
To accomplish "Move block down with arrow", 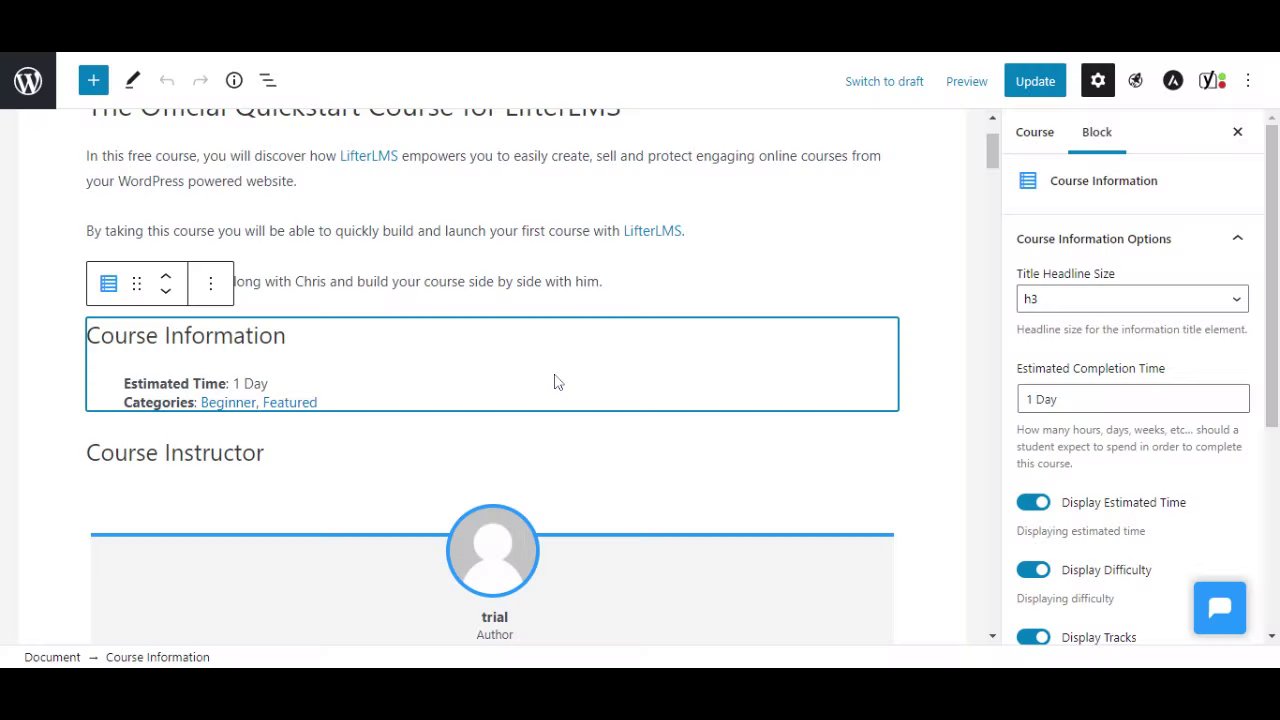I will 166,291.
